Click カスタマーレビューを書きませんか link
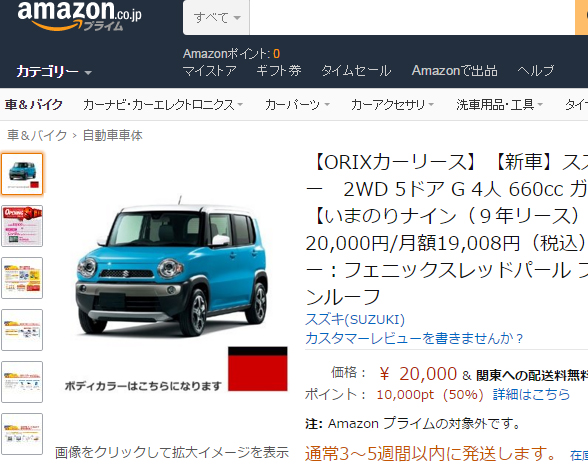This screenshot has height=468, width=588. pos(414,338)
